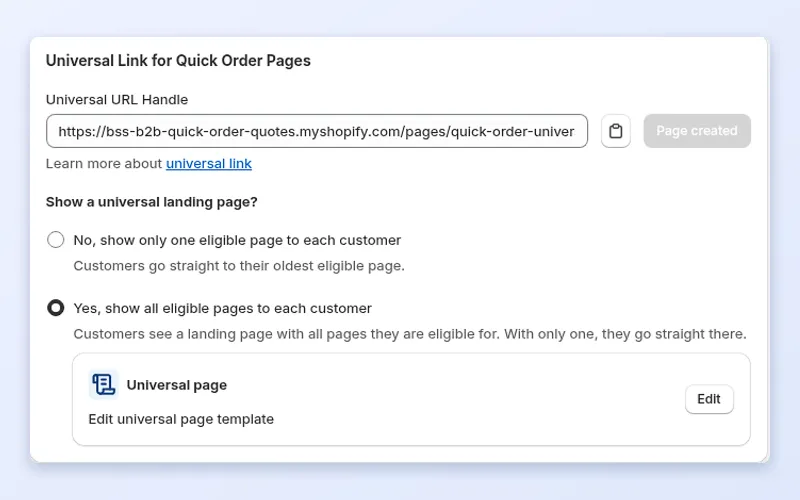
Task: Click 'Universal URL Handle' field label
Action: pos(117,99)
